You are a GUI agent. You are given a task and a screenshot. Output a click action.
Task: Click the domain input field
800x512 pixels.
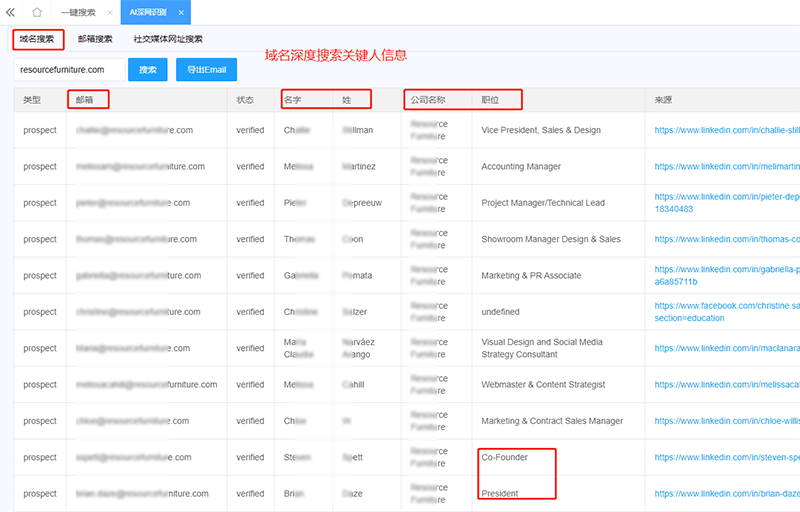click(x=69, y=70)
